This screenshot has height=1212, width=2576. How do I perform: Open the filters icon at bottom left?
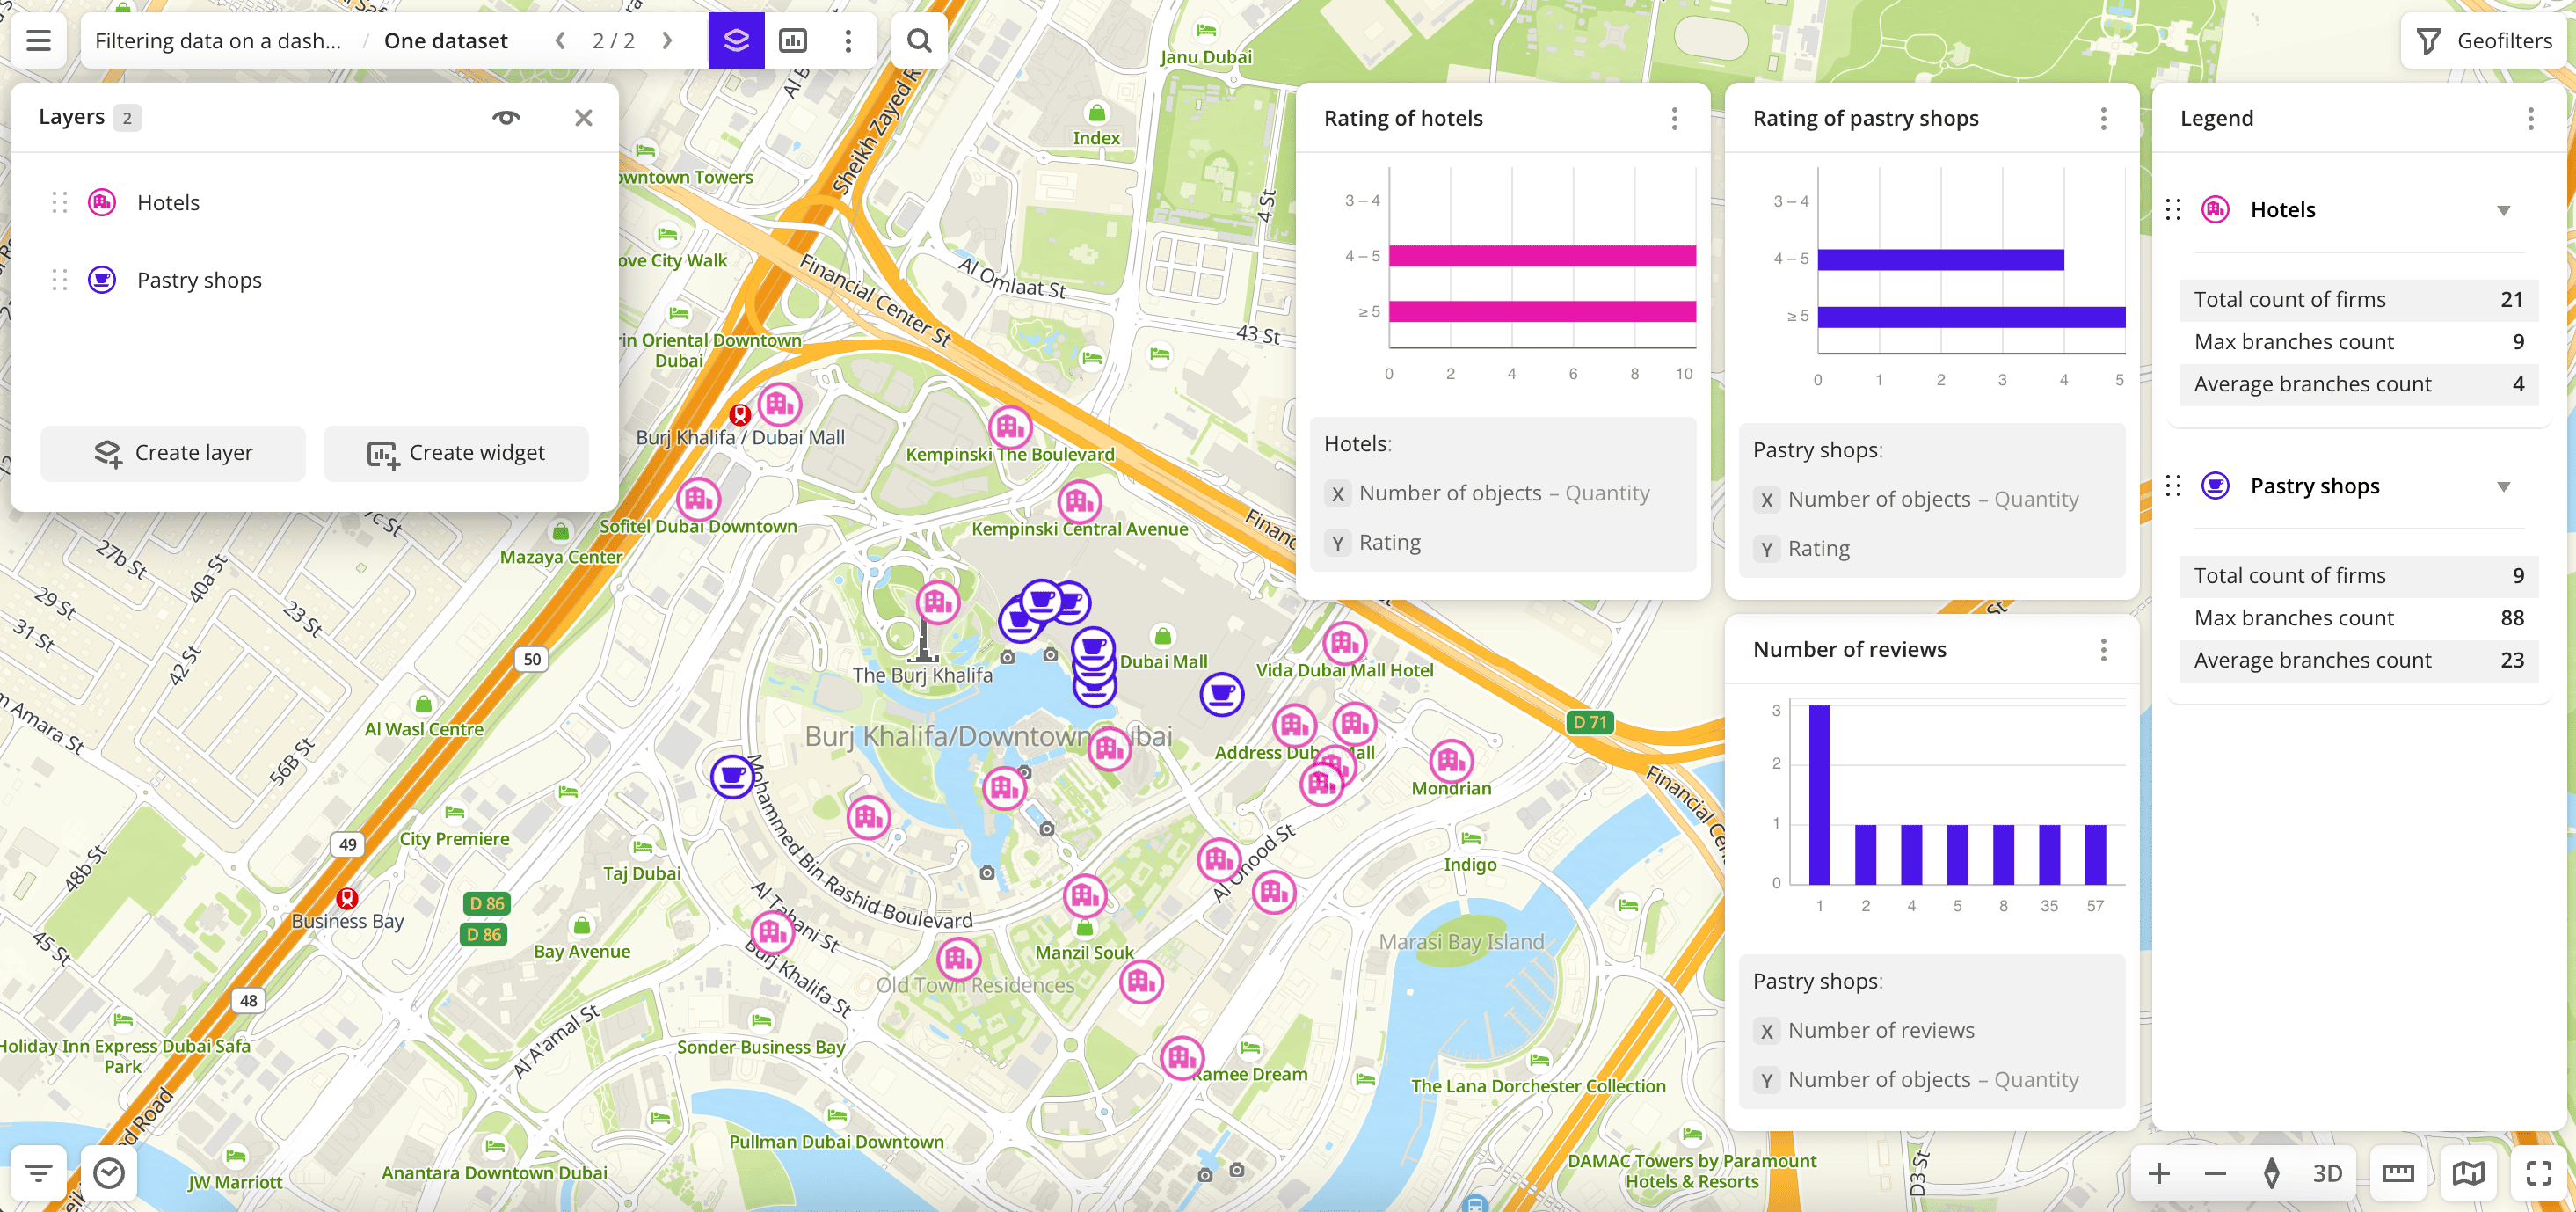(x=37, y=1173)
